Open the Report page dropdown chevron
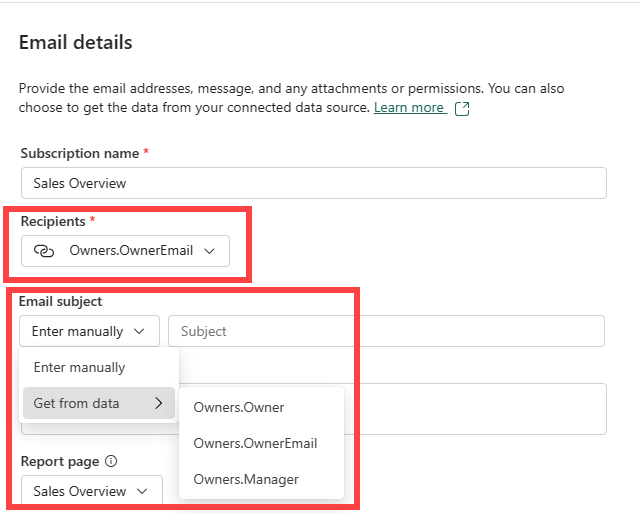The image size is (640, 514). 142,491
